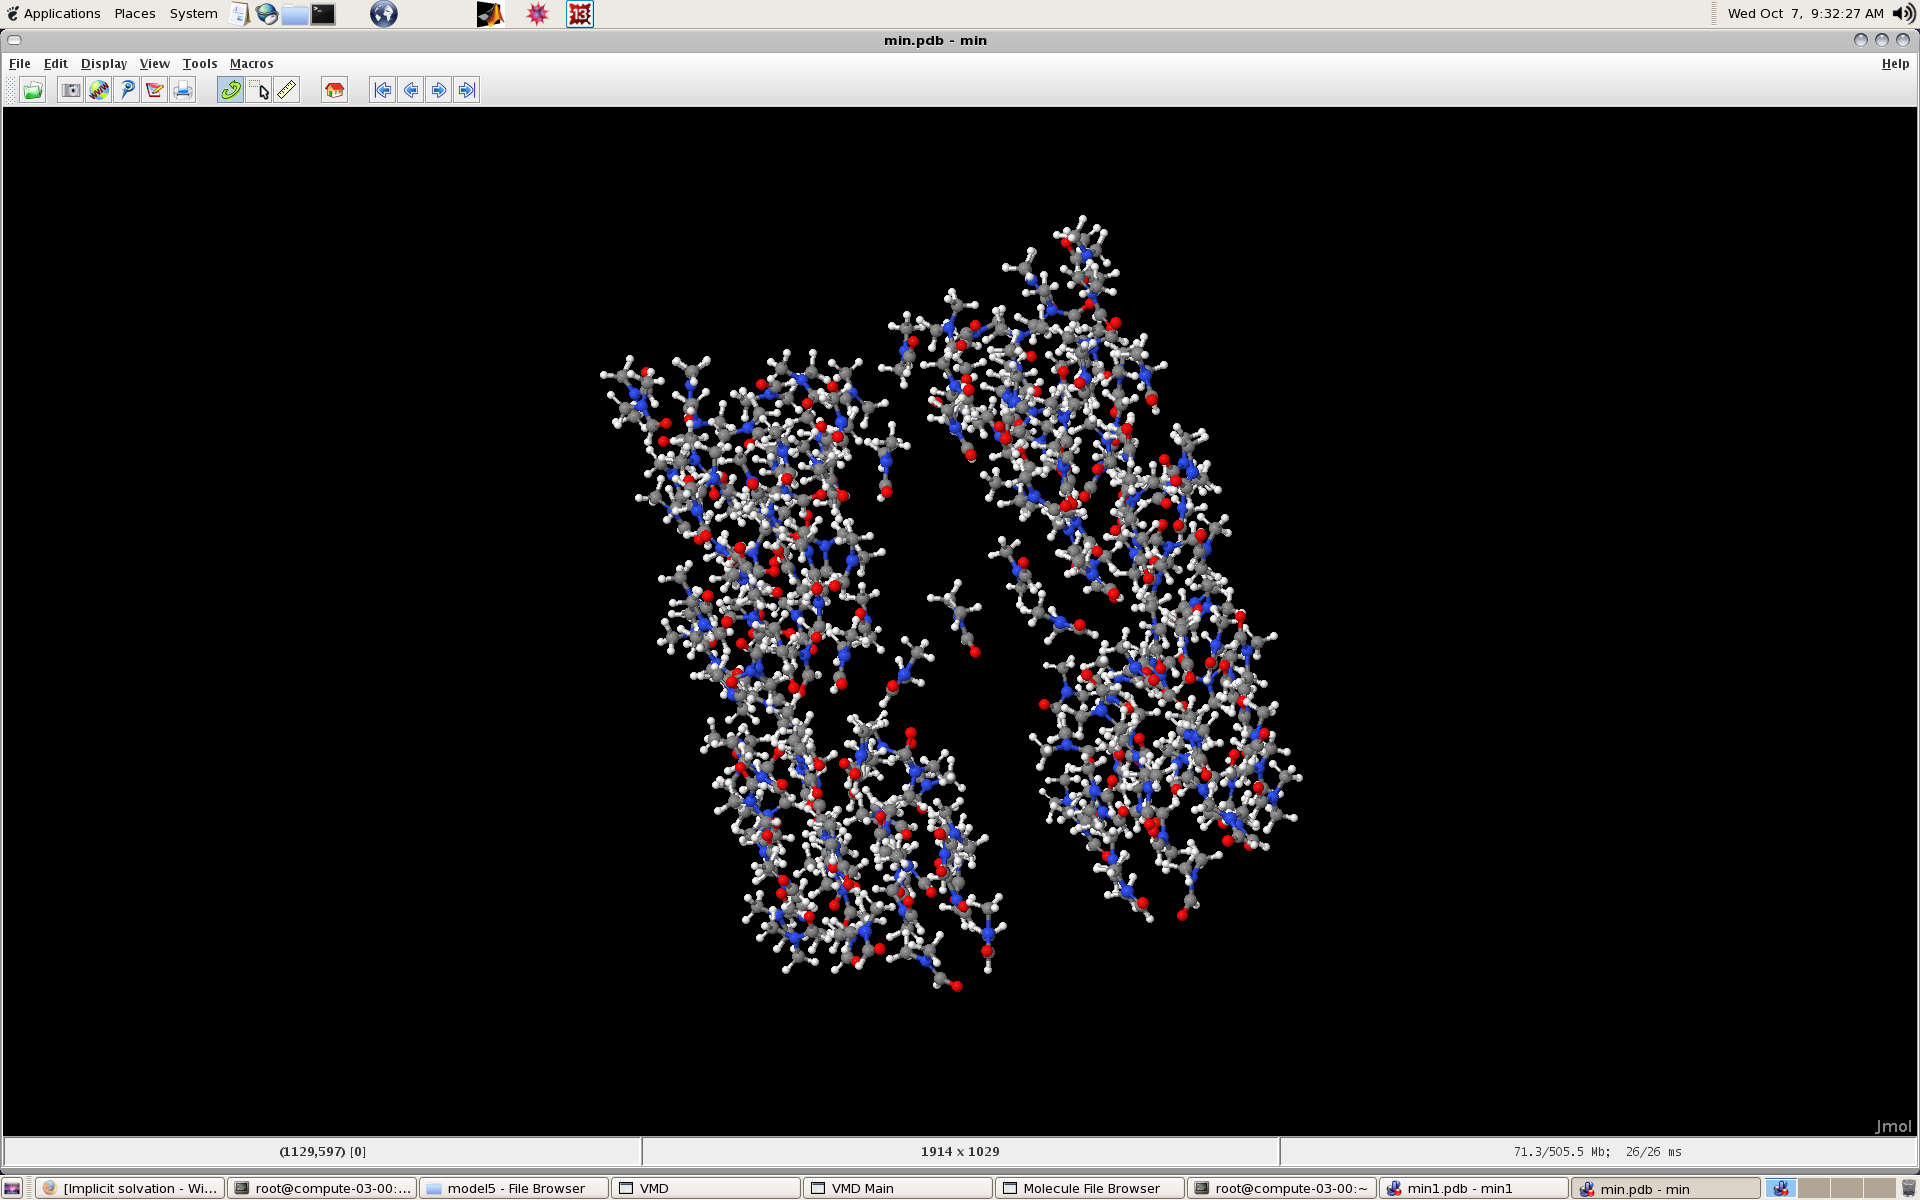The image size is (1920, 1200).
Task: Click the camera export image icon
Action: click(70, 90)
